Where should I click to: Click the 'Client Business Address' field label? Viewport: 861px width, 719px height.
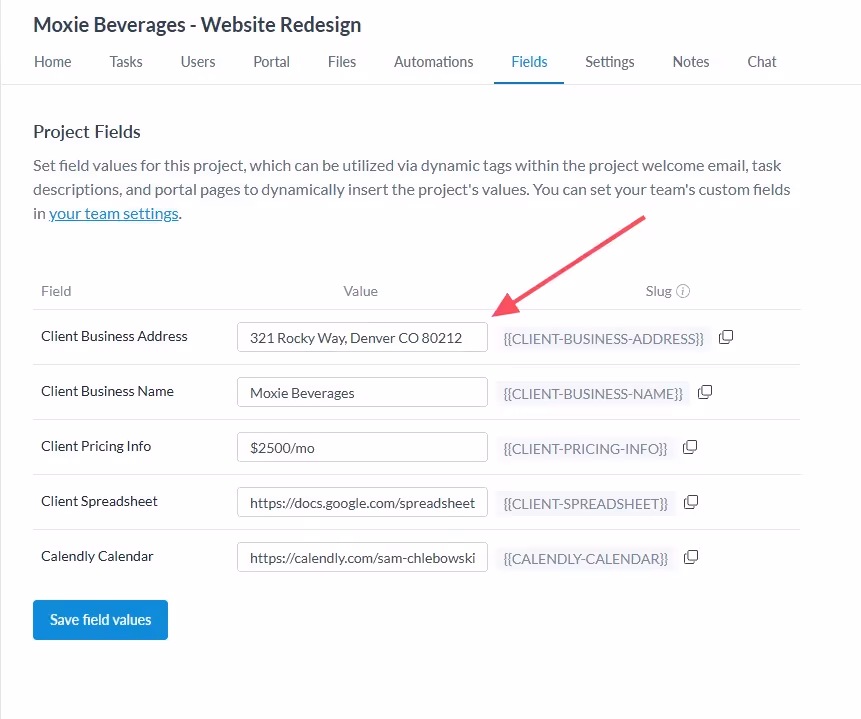click(x=114, y=336)
